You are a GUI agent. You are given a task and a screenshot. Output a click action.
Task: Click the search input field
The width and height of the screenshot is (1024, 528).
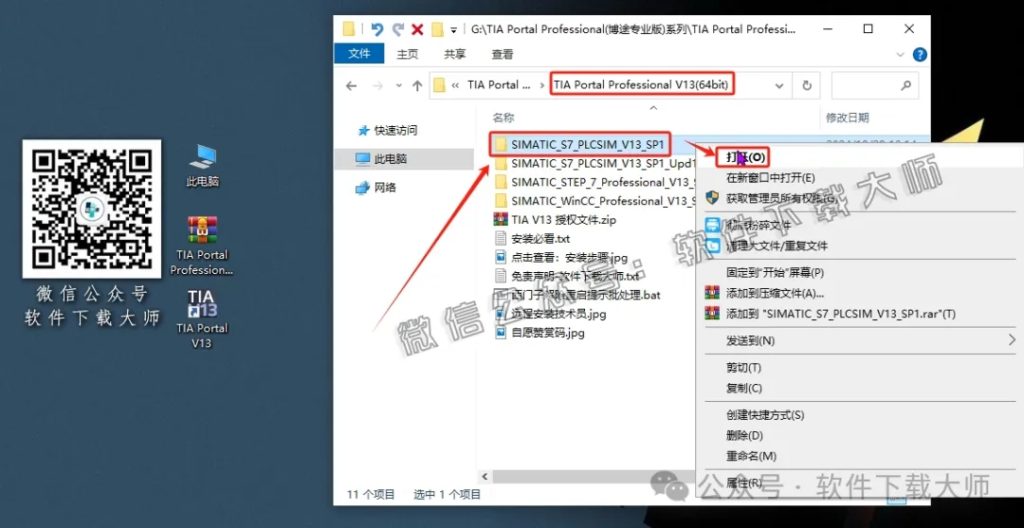(x=874, y=86)
